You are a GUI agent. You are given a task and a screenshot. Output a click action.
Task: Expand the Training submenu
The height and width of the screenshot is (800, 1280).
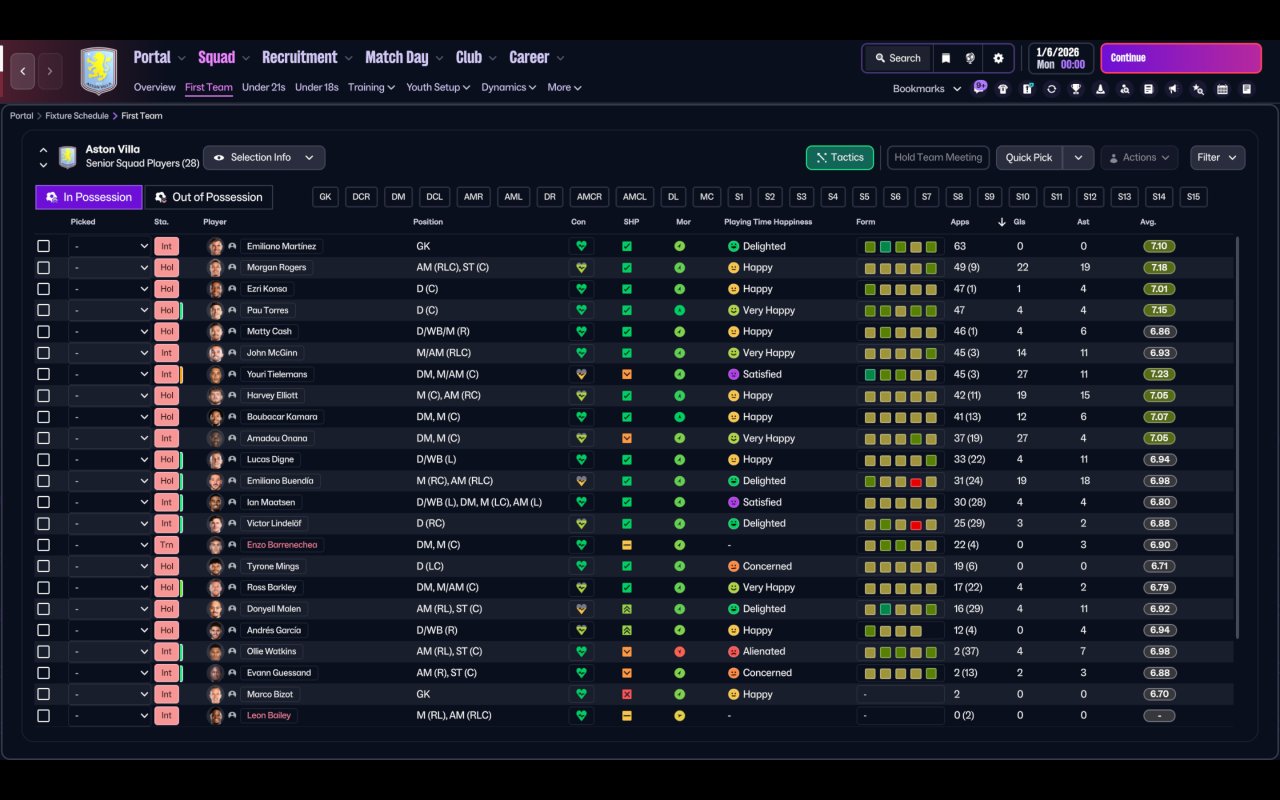(x=371, y=88)
